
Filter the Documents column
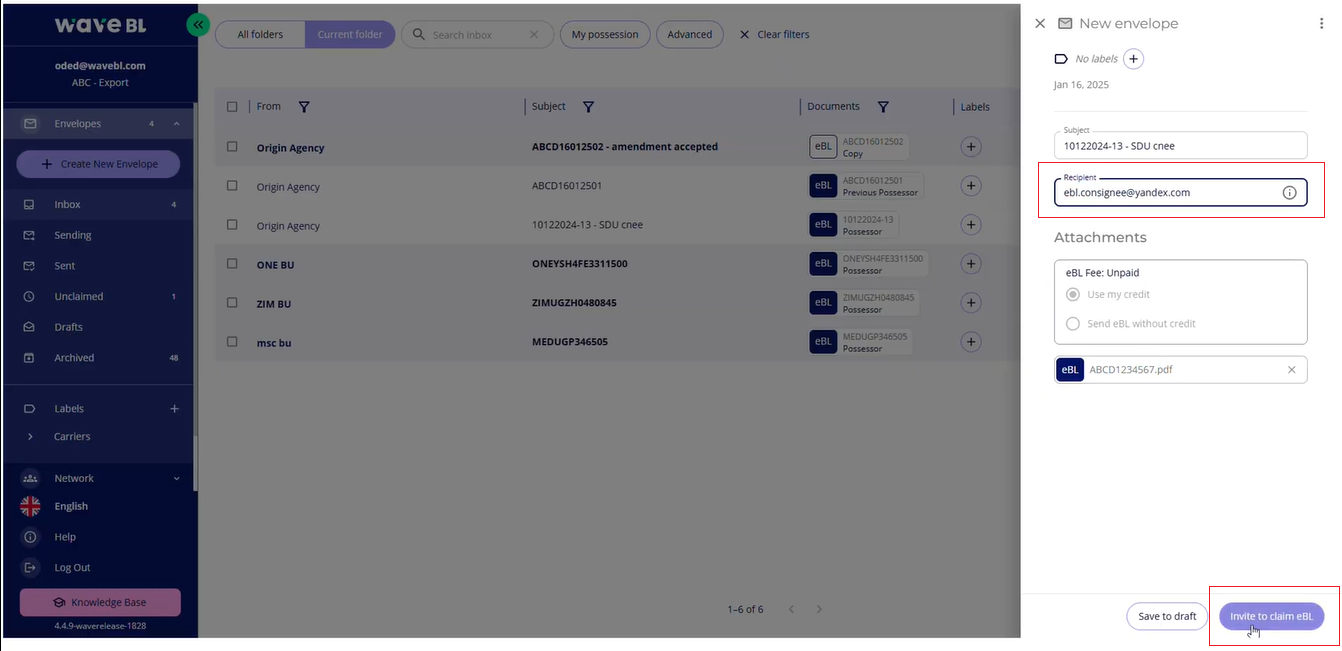click(x=883, y=107)
